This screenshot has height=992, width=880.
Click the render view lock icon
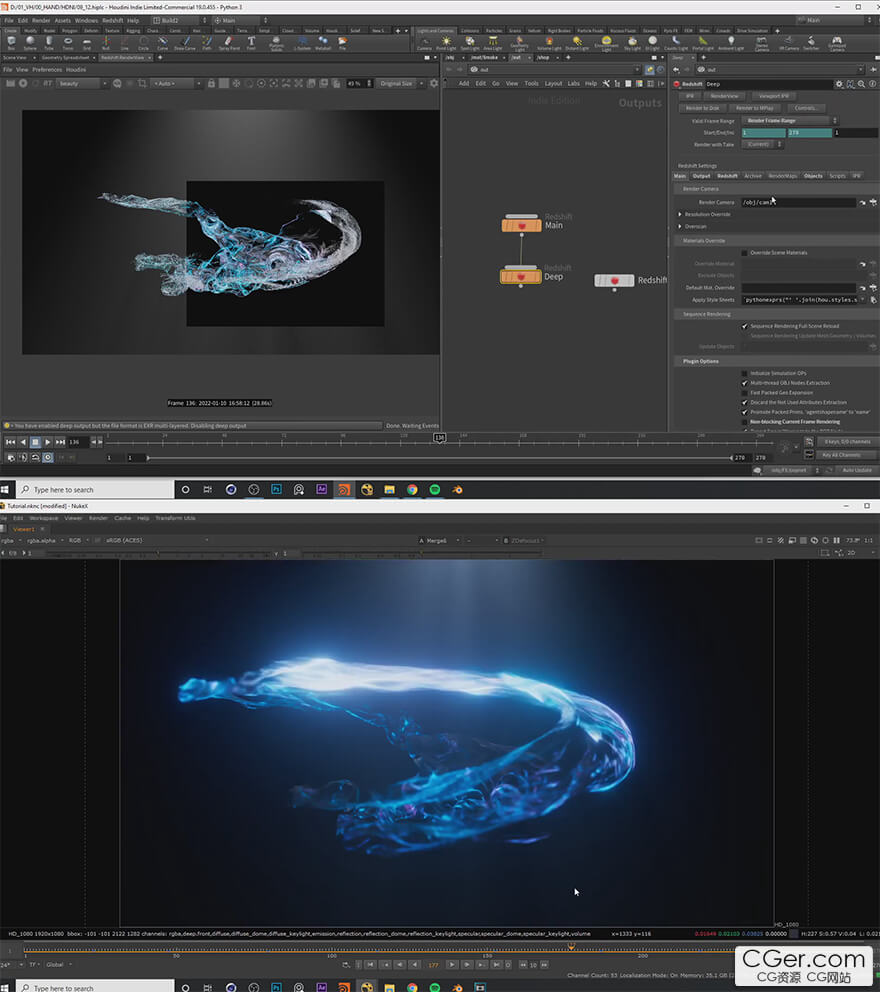211,84
